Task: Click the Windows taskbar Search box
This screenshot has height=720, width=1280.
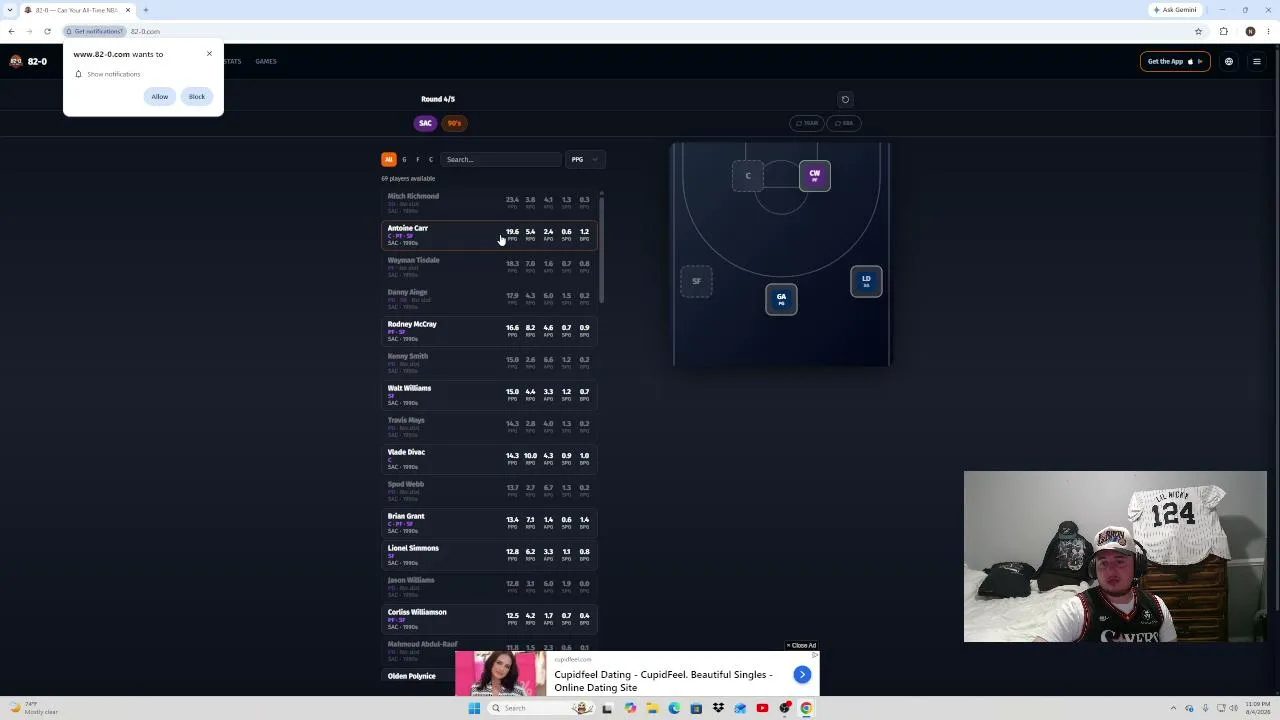Action: point(540,708)
